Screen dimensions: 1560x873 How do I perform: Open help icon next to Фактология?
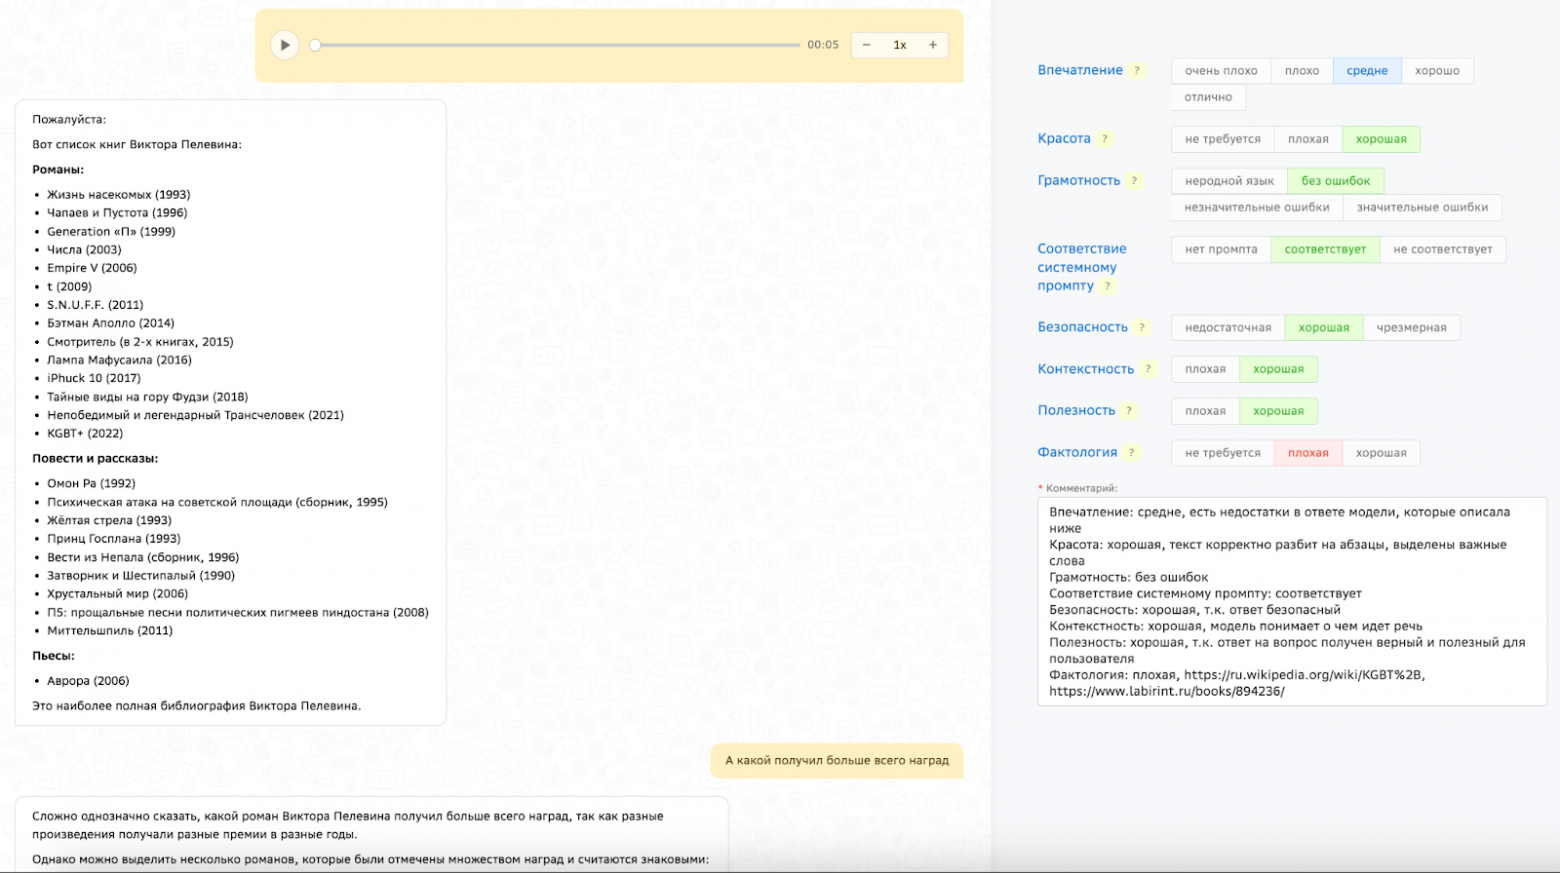(1131, 453)
